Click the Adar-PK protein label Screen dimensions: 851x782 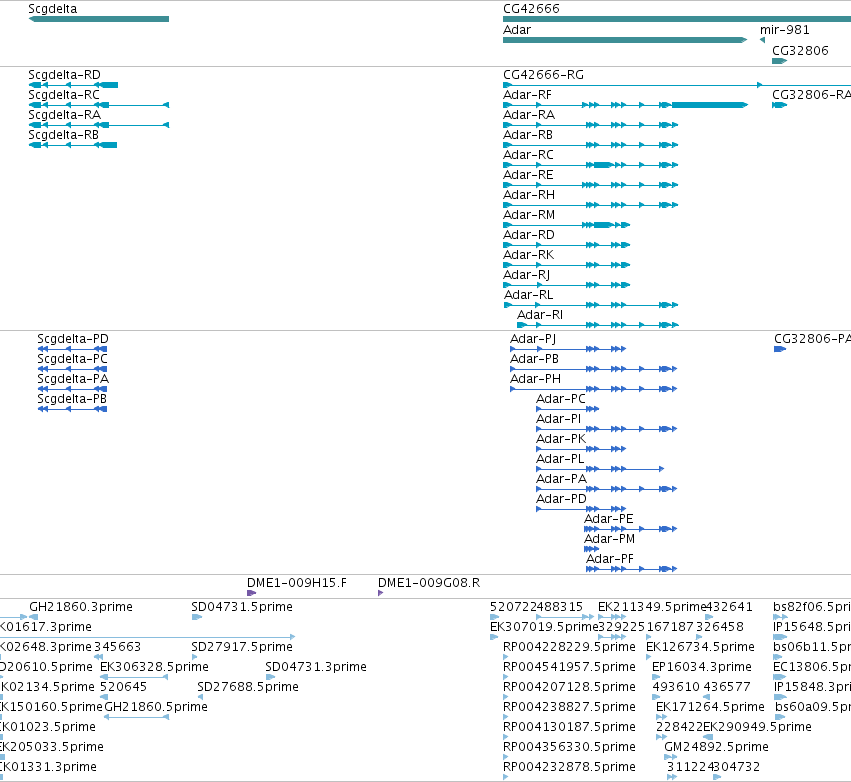click(x=561, y=440)
